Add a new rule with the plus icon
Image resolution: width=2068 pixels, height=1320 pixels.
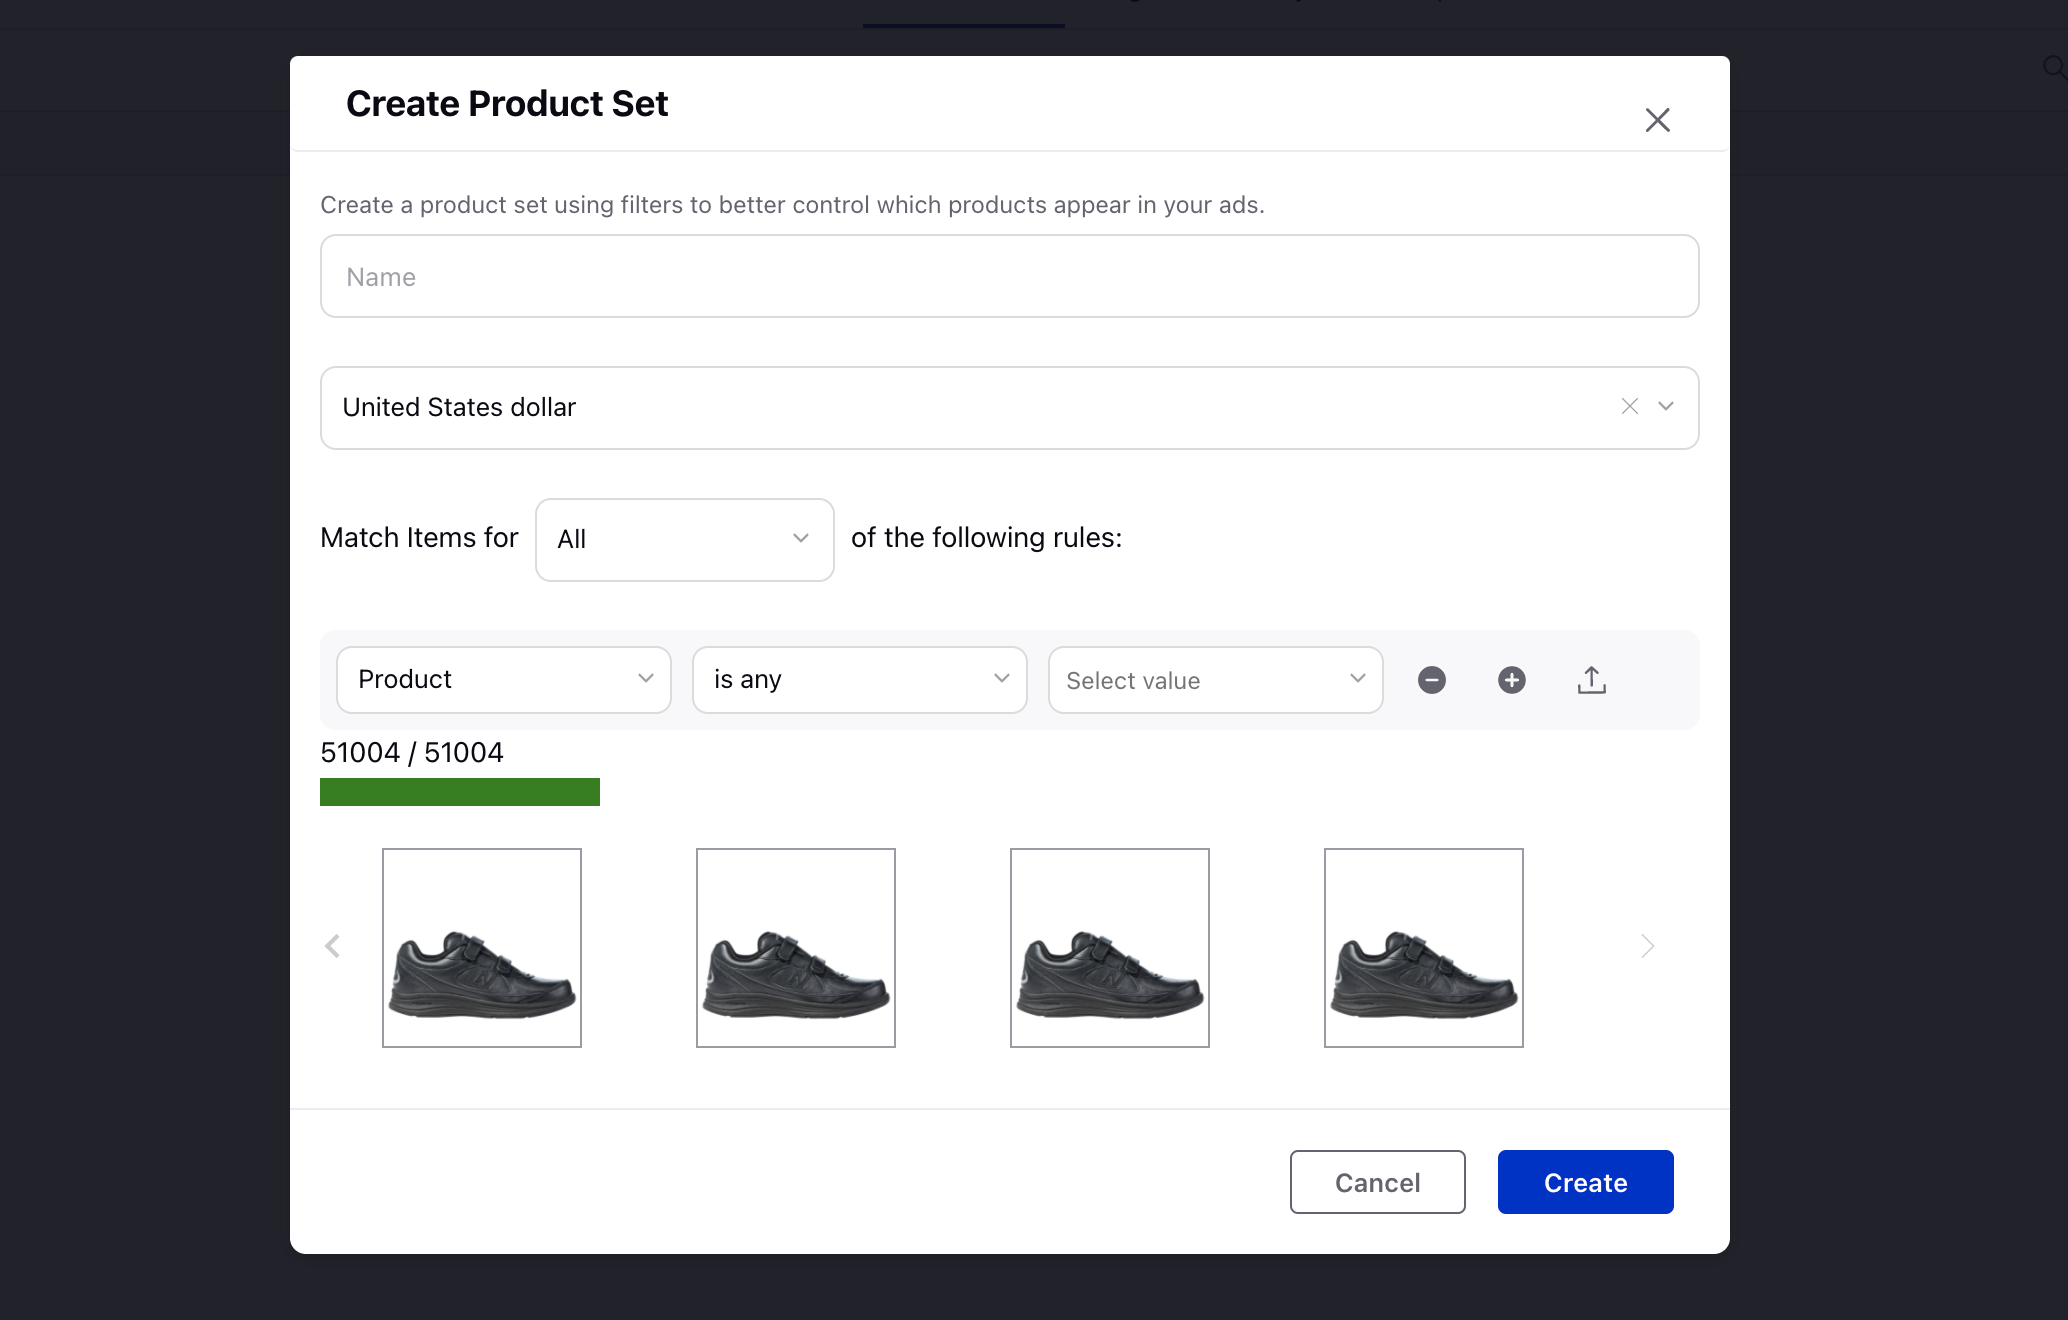1511,680
